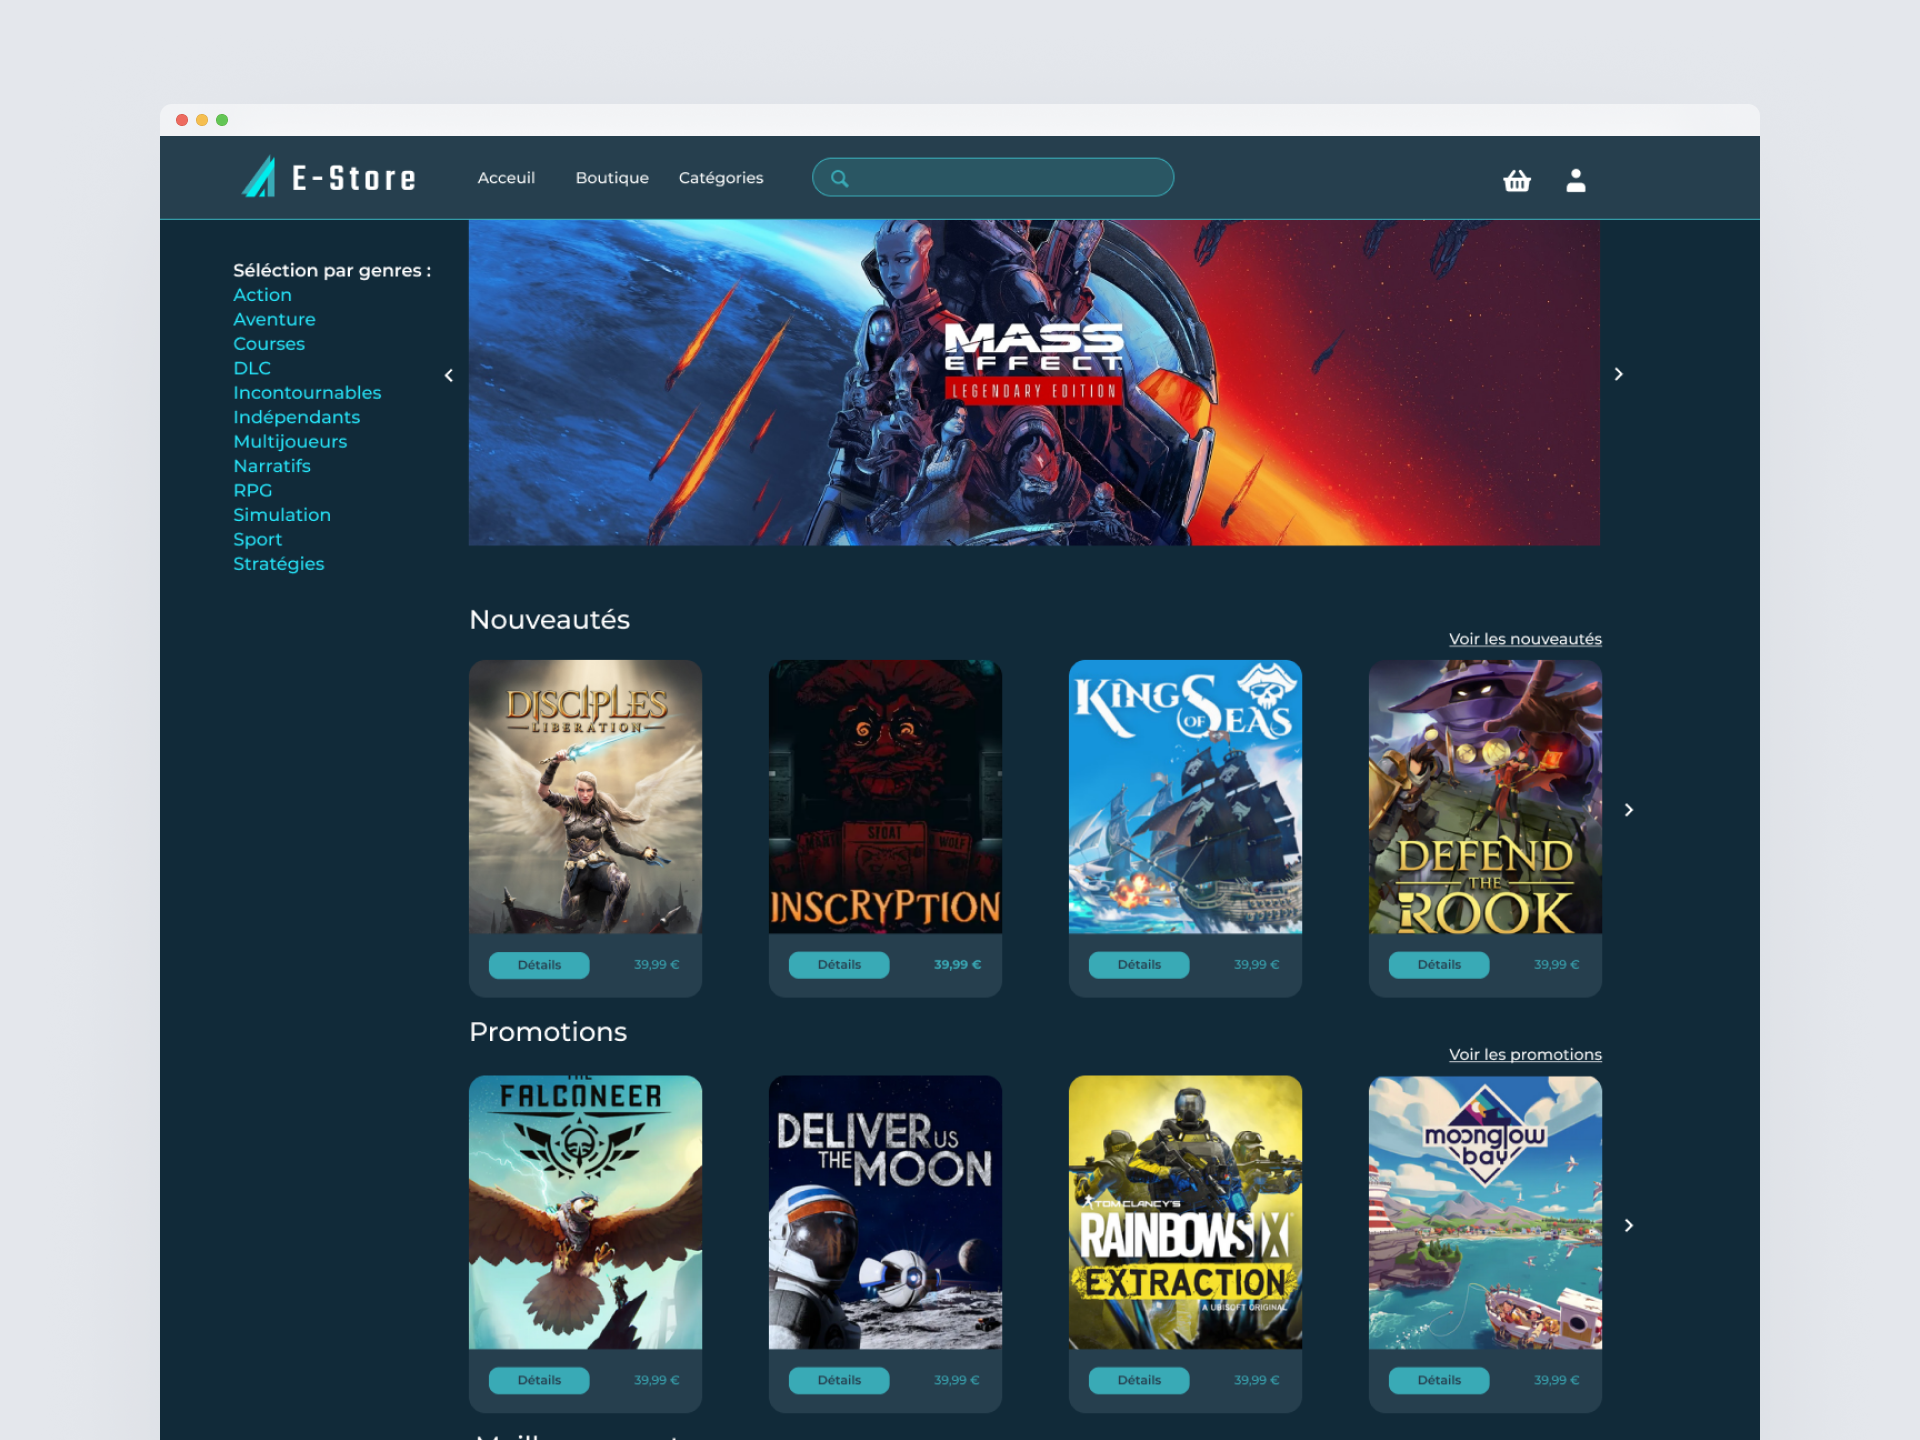Click the Nouveautés section heading

(549, 620)
